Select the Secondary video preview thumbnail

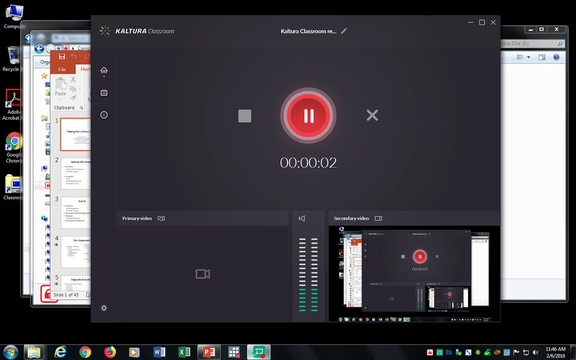[x=414, y=274]
